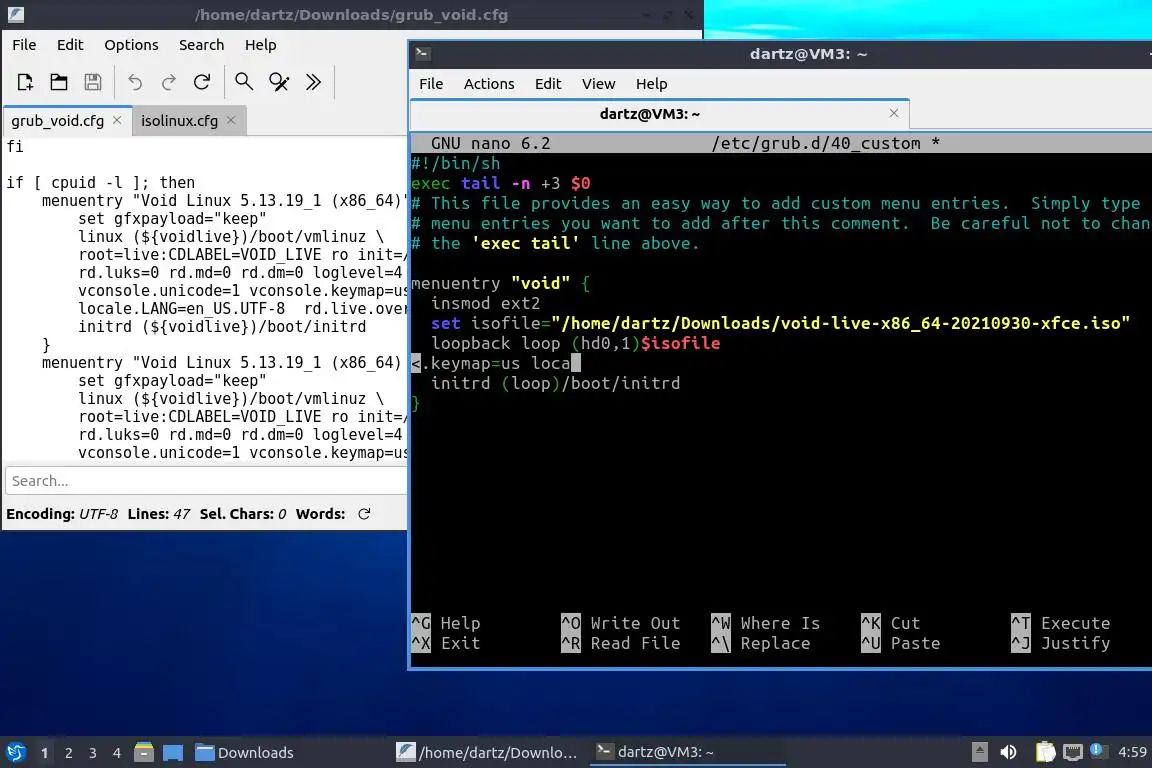Click the terminal icon in terminal title bar
The width and height of the screenshot is (1152, 768).
coord(422,54)
